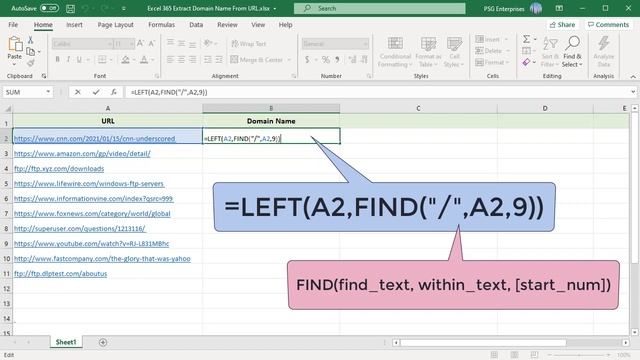Open the View tab
This screenshot has height=360, width=640.
tap(258, 24)
